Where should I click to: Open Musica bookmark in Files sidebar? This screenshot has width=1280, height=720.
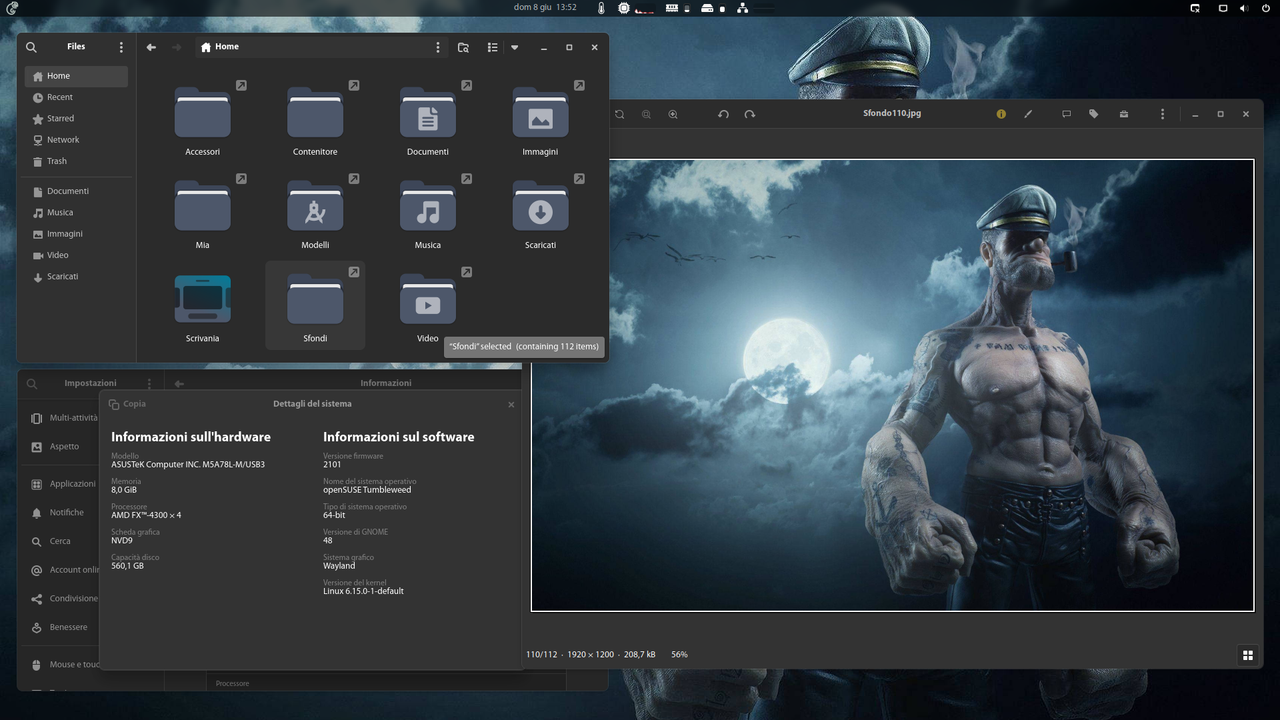[x=76, y=212]
